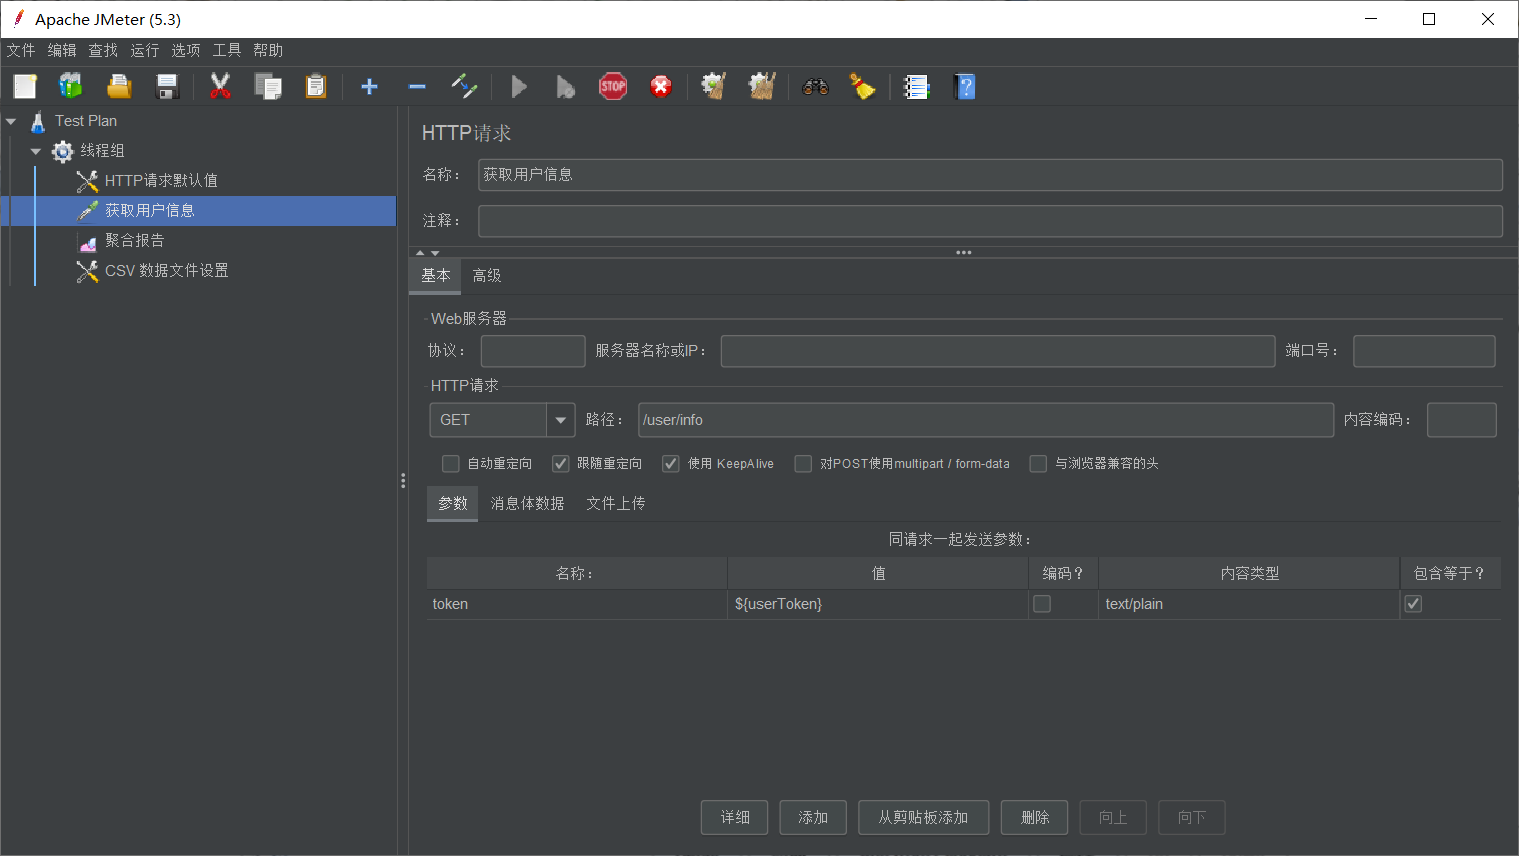Open the Templates toolbar icon
This screenshot has width=1519, height=856.
click(x=70, y=87)
